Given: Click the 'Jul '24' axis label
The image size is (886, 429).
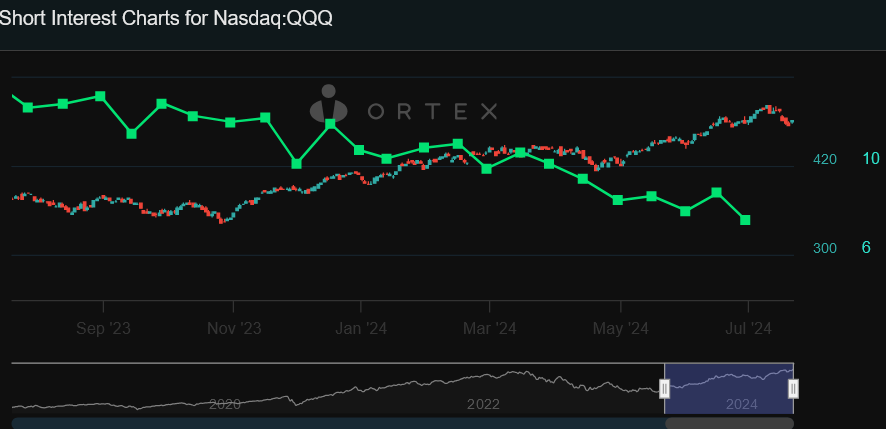Looking at the screenshot, I should coord(749,328).
